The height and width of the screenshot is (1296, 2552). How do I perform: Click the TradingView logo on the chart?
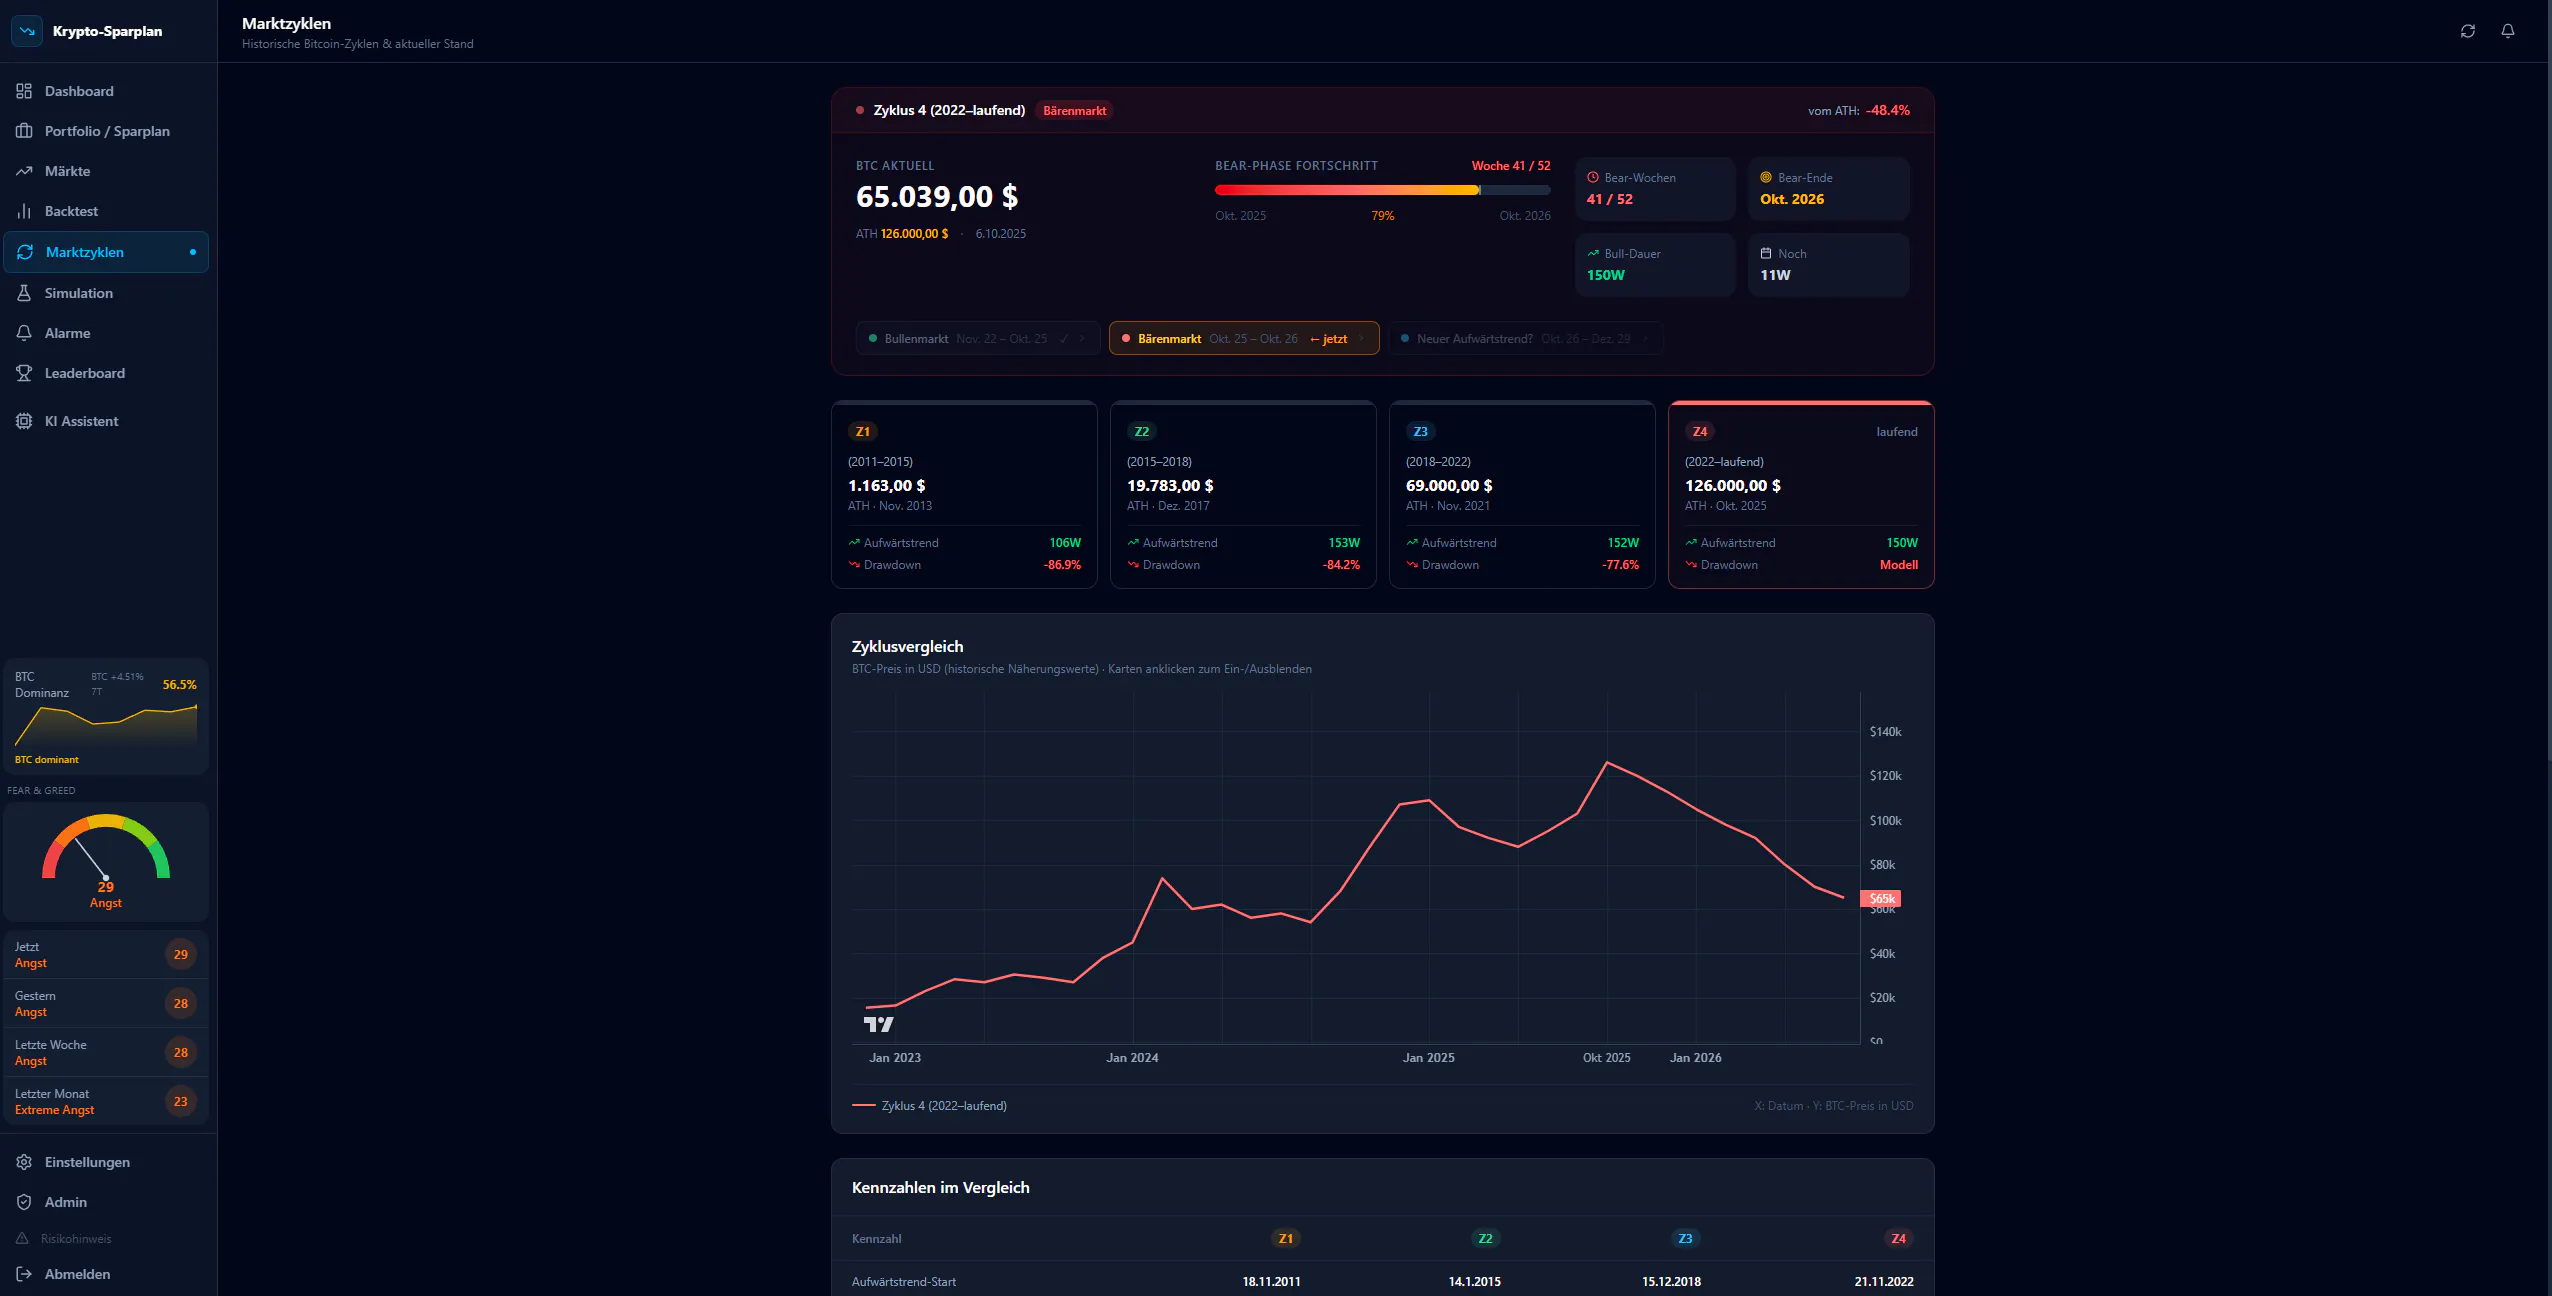[x=878, y=1024]
